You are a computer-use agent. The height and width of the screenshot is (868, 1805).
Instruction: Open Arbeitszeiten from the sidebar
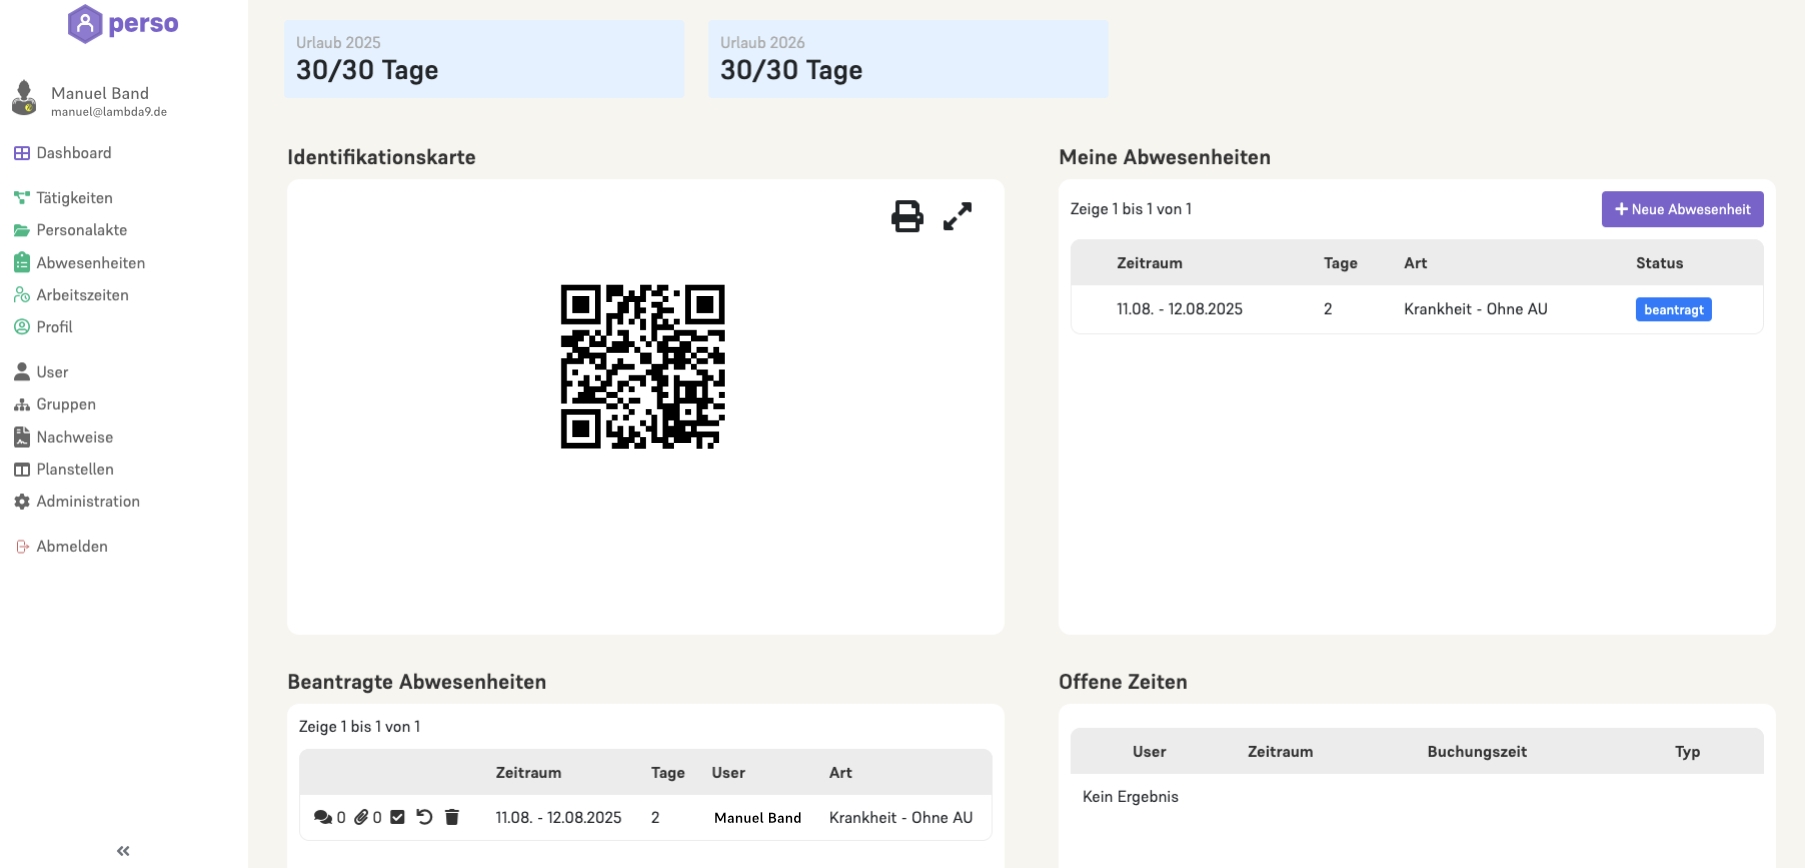point(82,295)
